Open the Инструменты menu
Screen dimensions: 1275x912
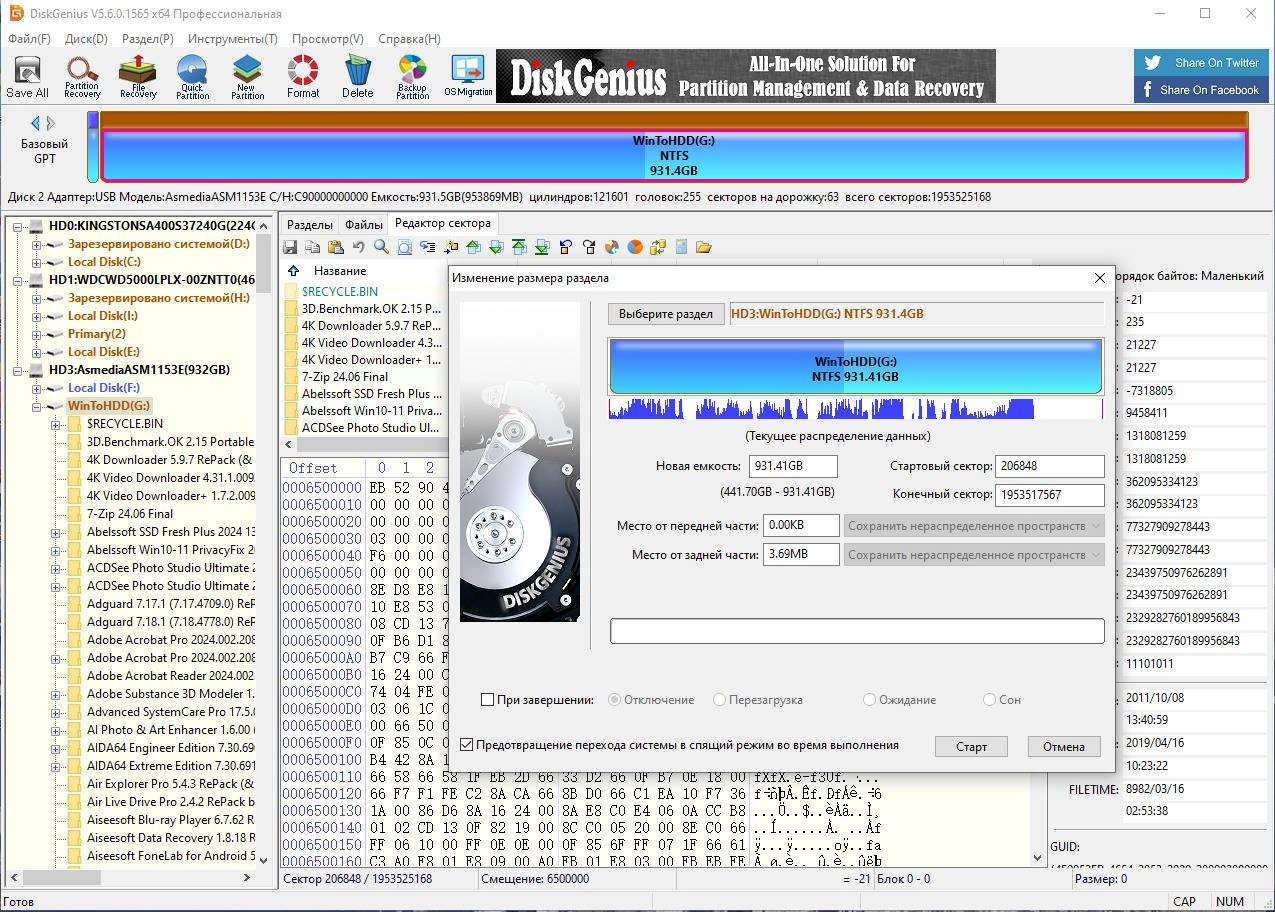coord(232,38)
